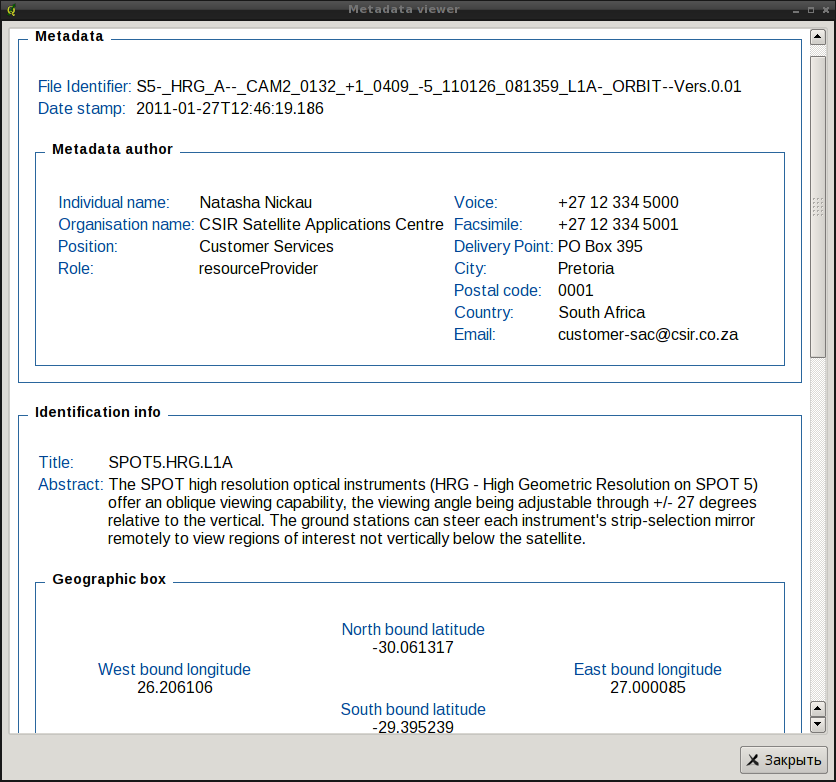Click the facsimile number +27 12 334 5001
The width and height of the screenshot is (836, 782).
tap(618, 224)
